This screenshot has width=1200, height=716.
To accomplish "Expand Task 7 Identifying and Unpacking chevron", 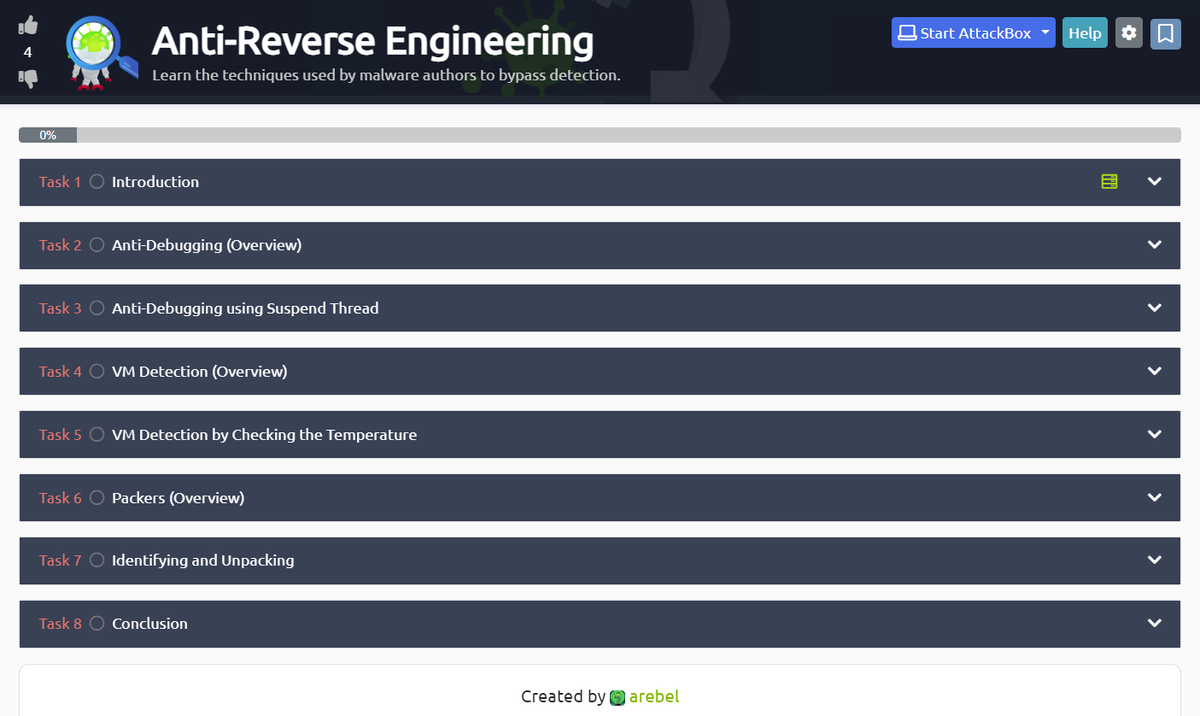I will click(x=1155, y=561).
